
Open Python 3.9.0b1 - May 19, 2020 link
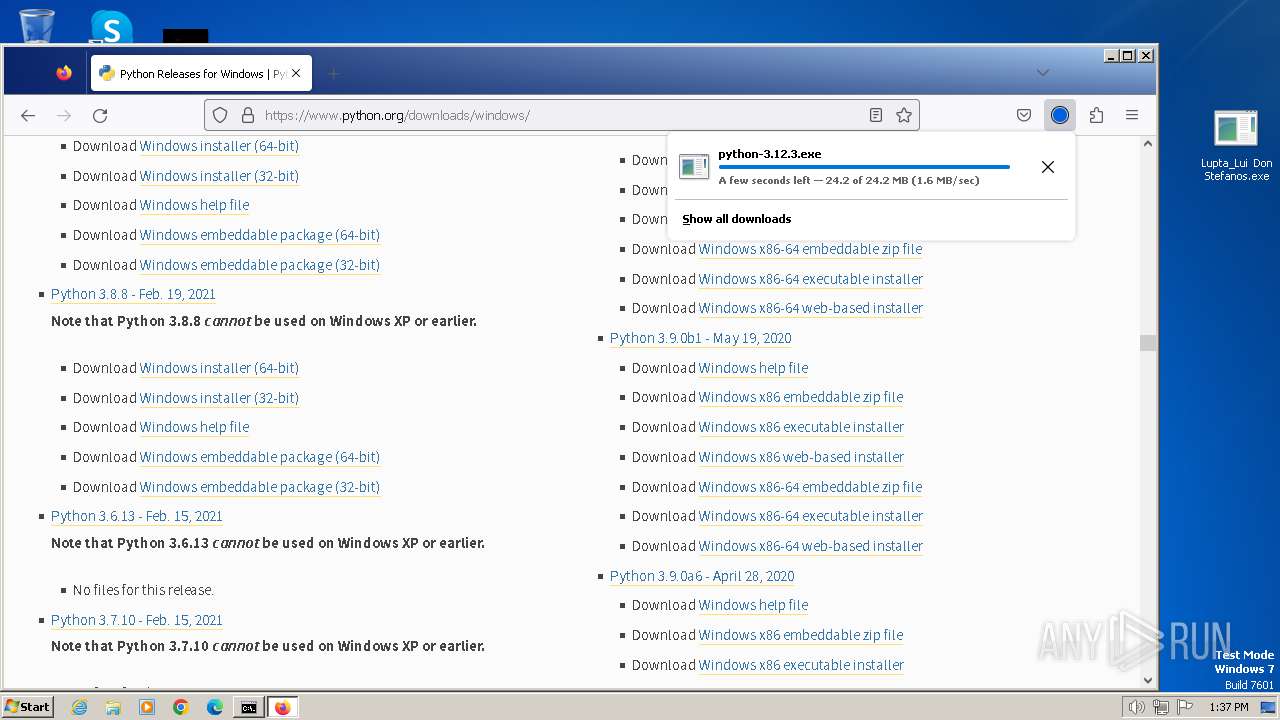pyautogui.click(x=701, y=338)
